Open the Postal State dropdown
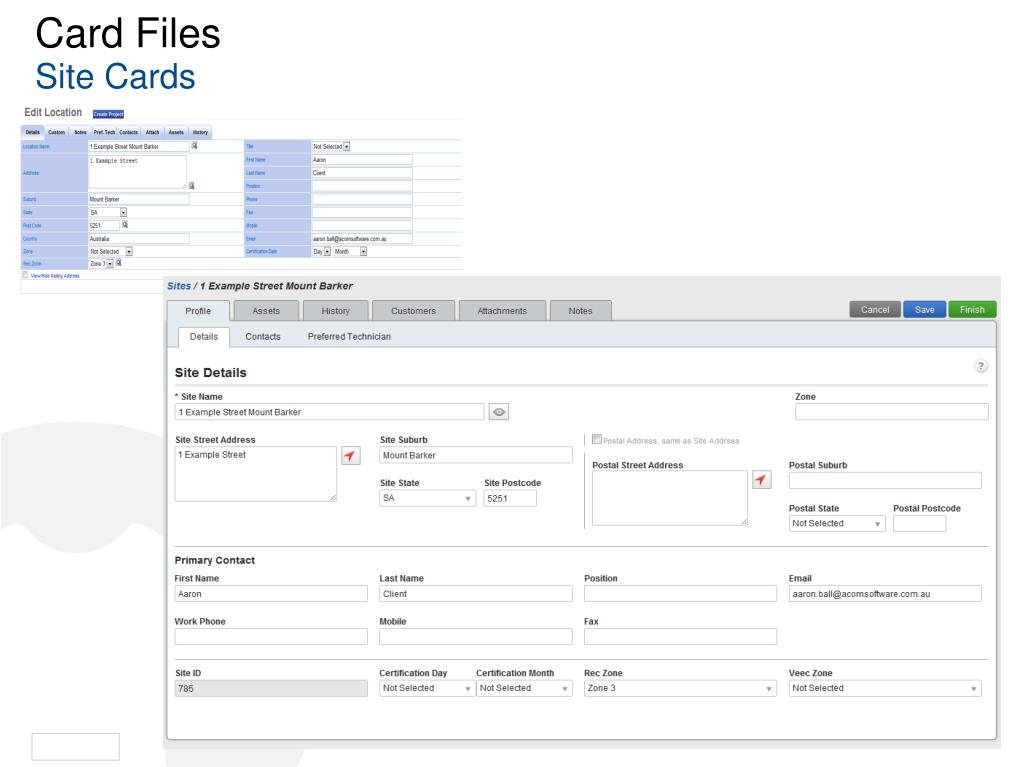 [x=836, y=524]
